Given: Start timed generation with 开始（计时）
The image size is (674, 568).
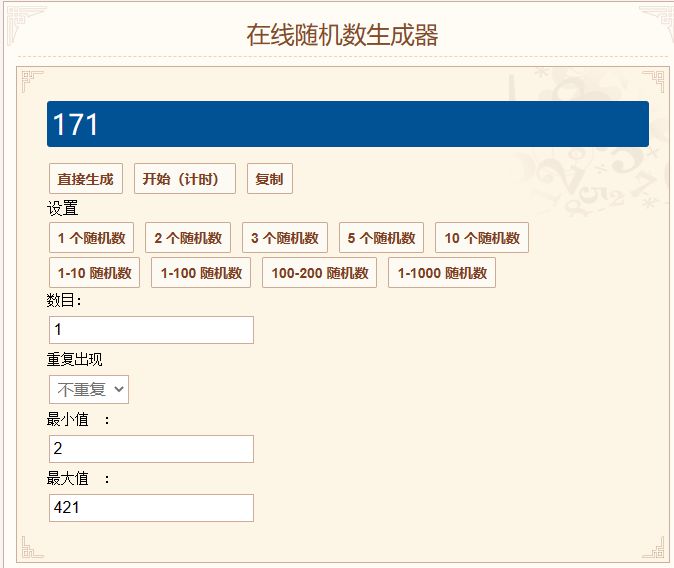Looking at the screenshot, I should pos(185,178).
